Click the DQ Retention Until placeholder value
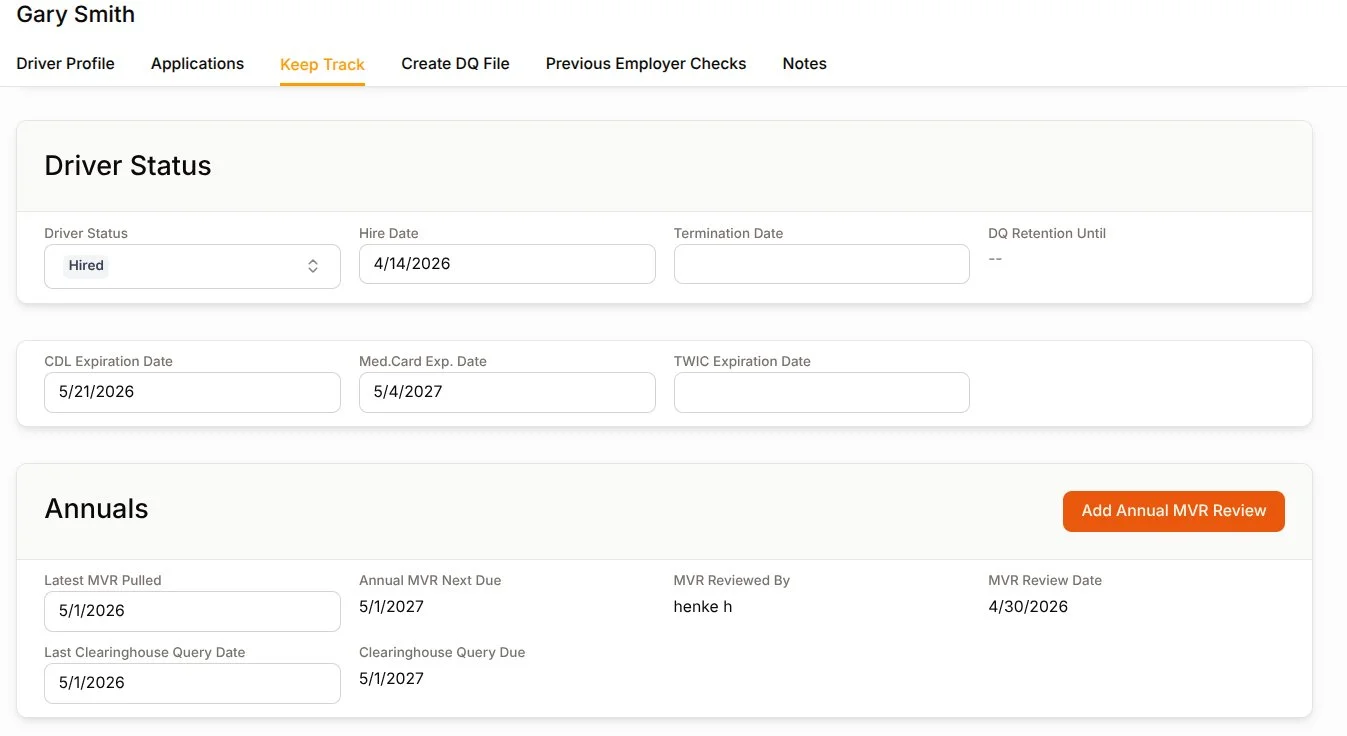 click(995, 258)
